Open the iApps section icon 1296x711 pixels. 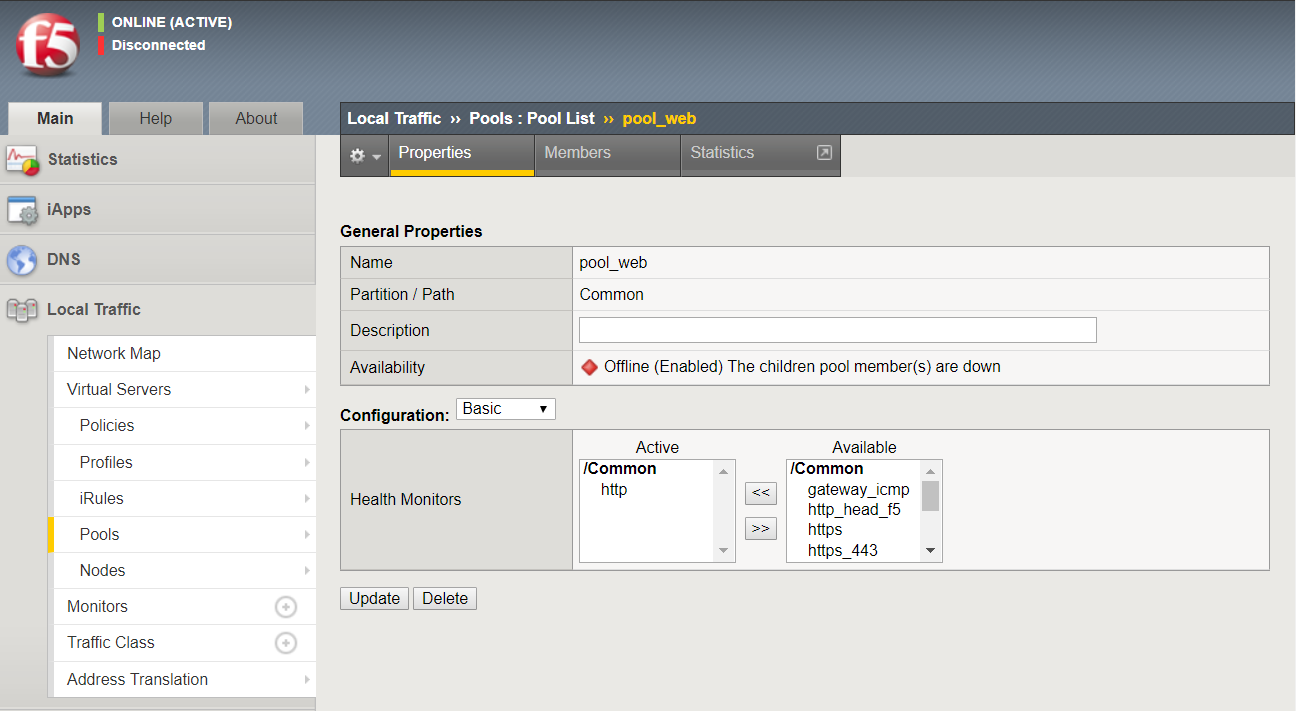[x=22, y=210]
